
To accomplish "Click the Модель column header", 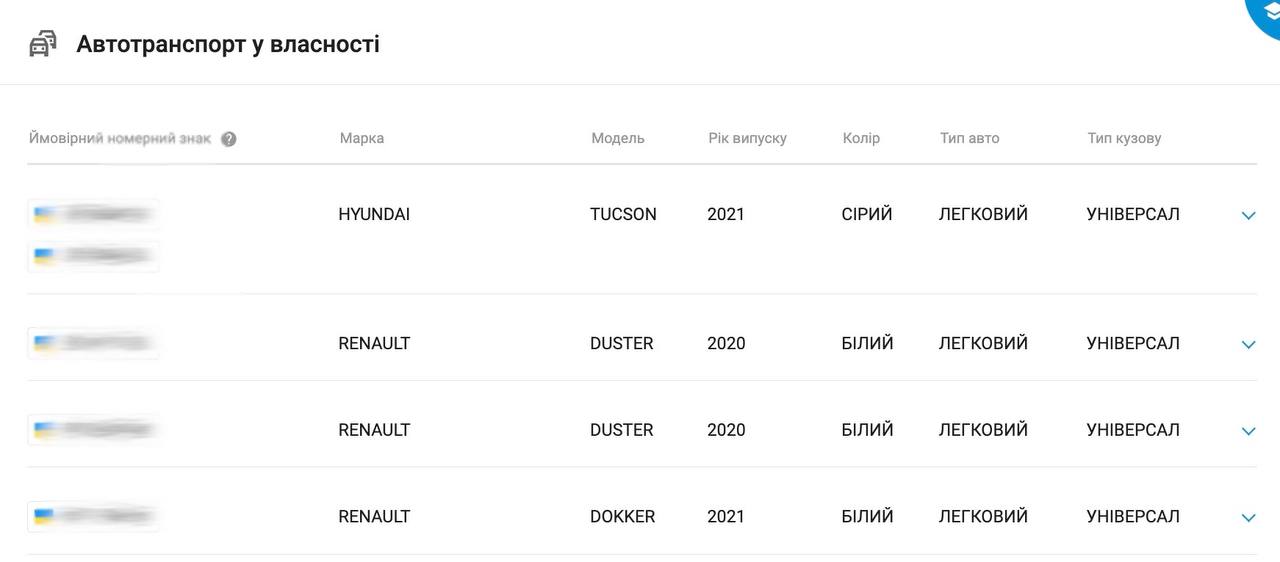I will click(x=617, y=138).
